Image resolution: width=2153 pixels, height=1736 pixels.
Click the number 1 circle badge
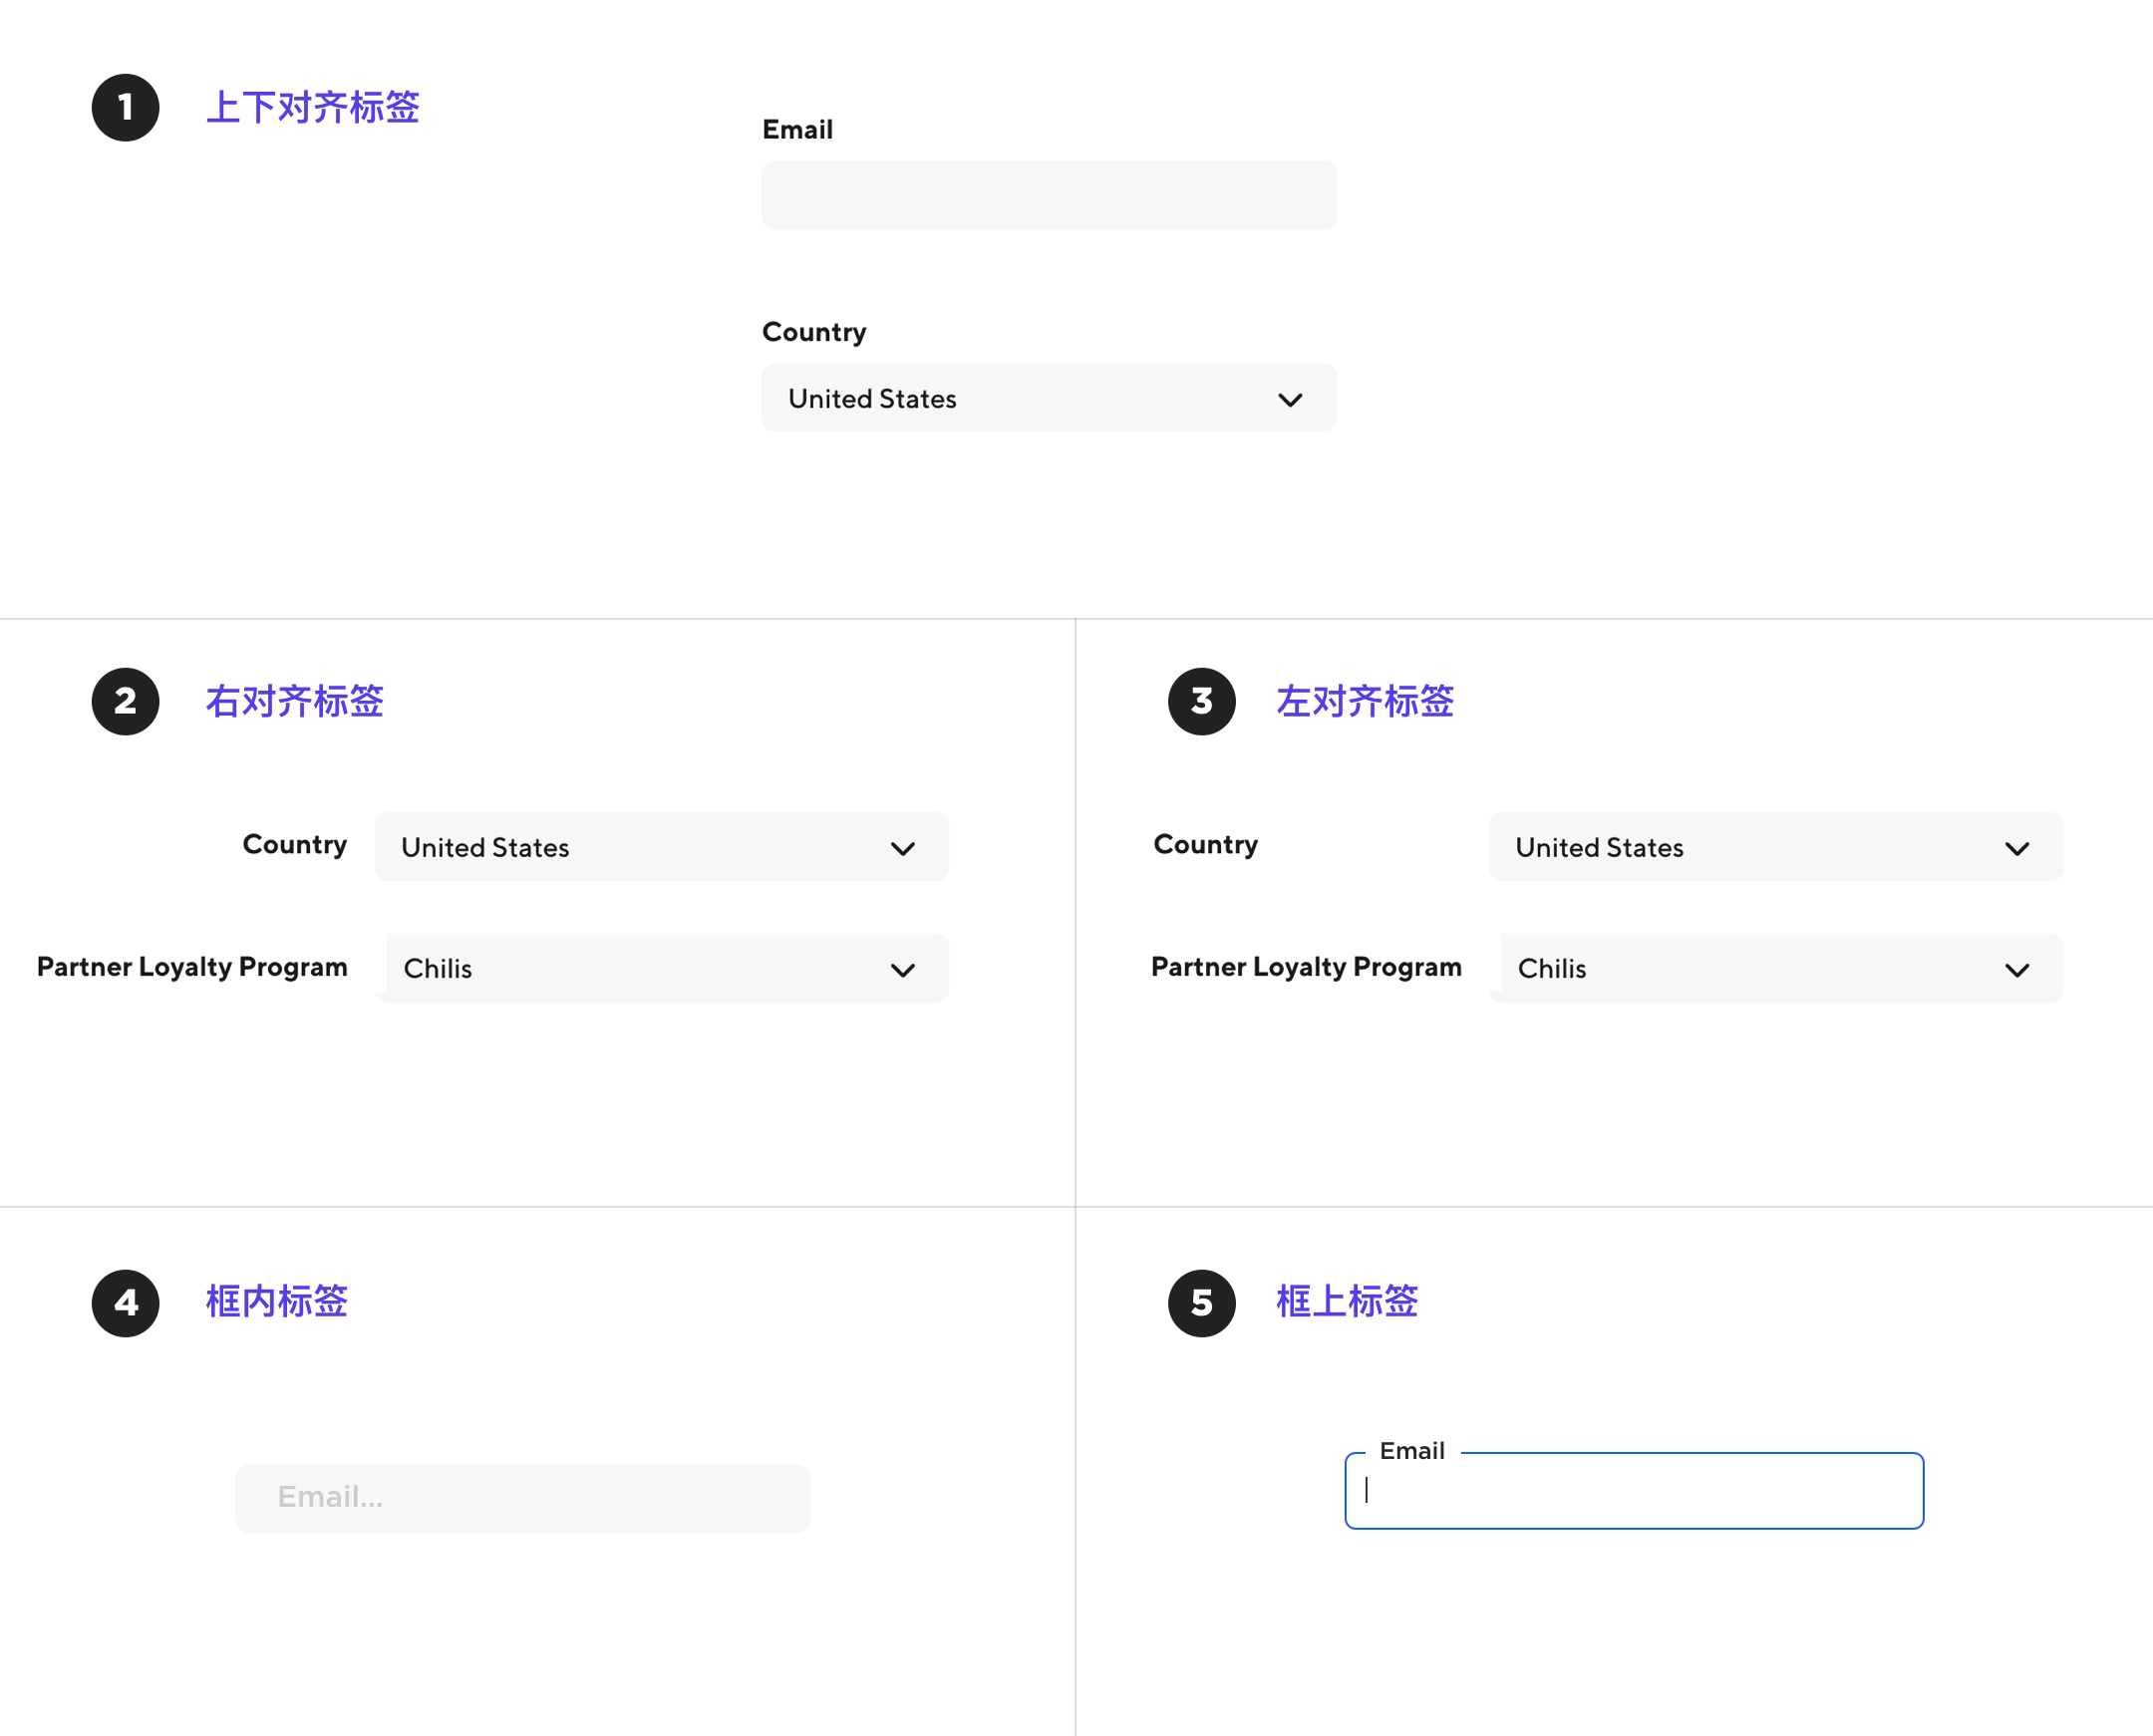tap(125, 107)
